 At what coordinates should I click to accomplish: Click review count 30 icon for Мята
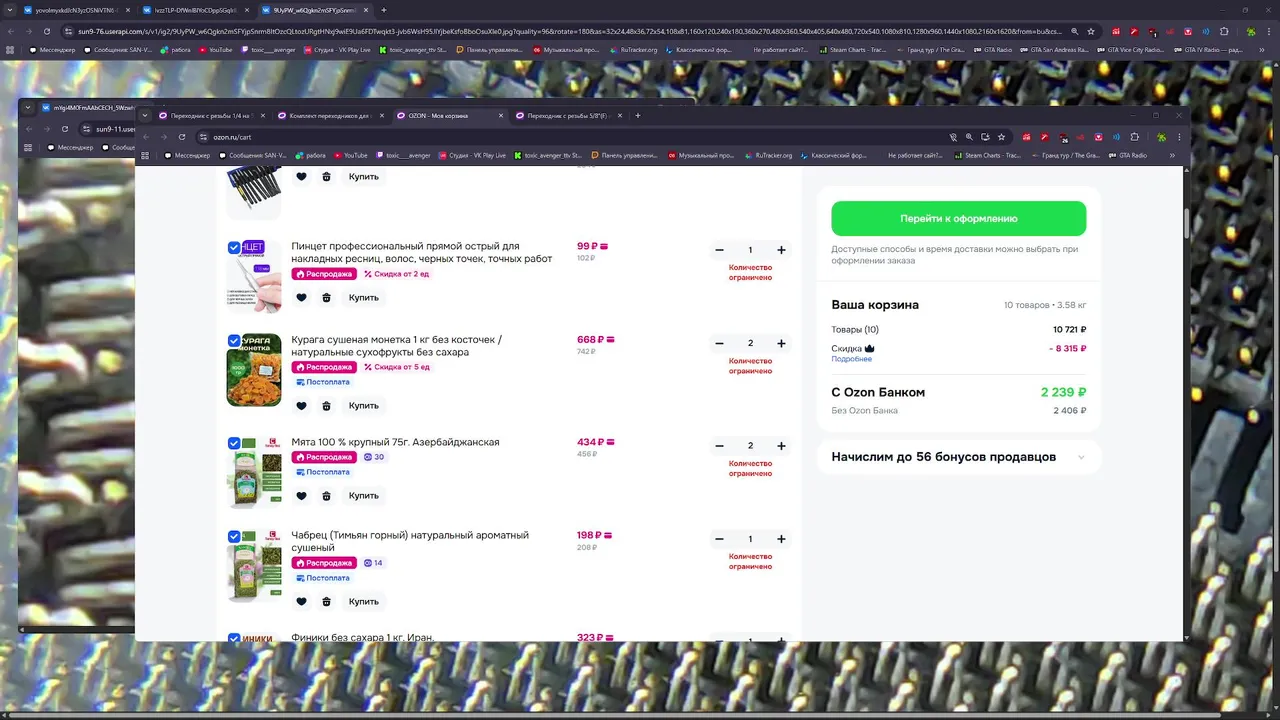point(374,457)
